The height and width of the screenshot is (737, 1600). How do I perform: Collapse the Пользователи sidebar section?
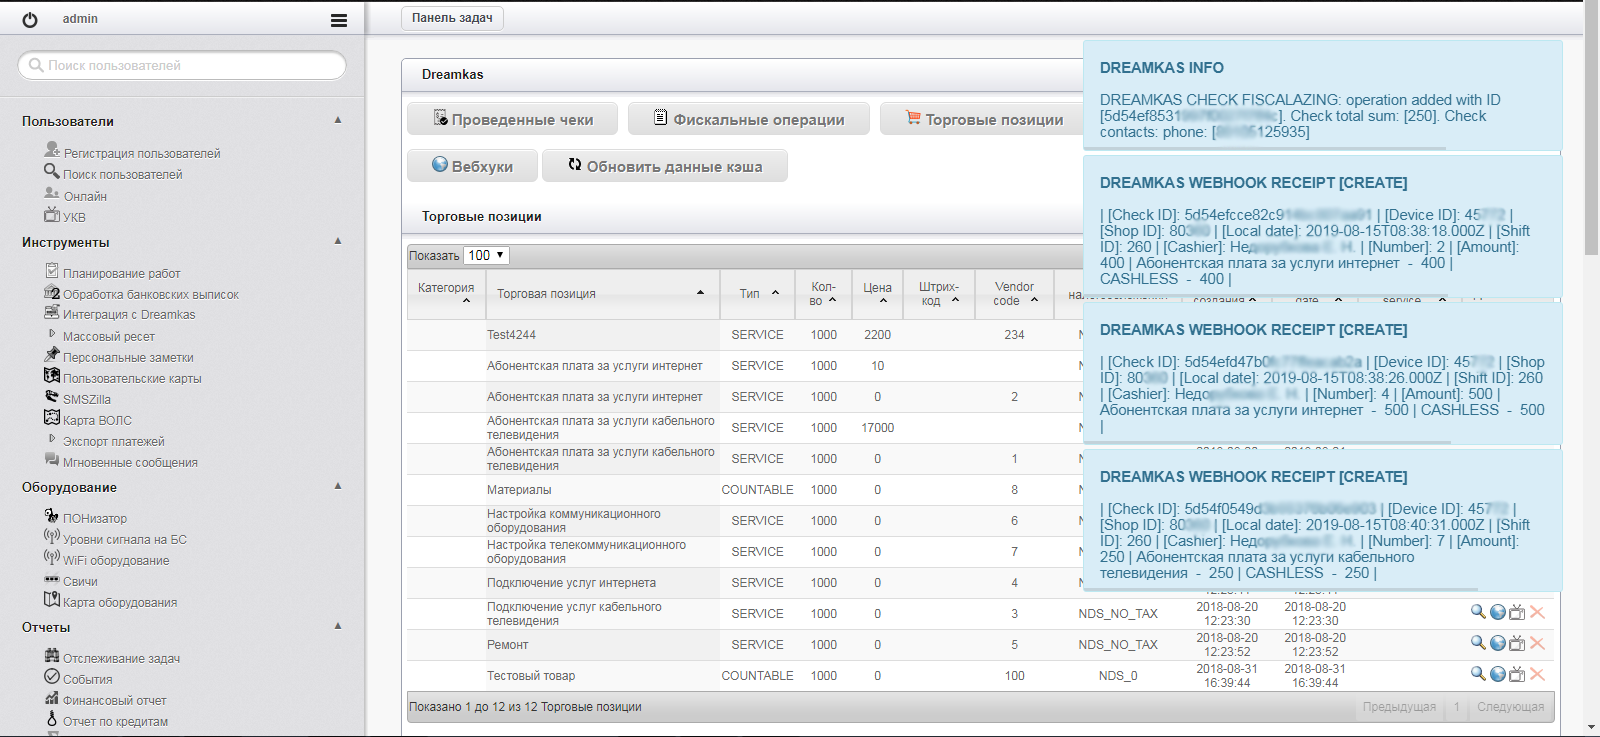(x=338, y=120)
